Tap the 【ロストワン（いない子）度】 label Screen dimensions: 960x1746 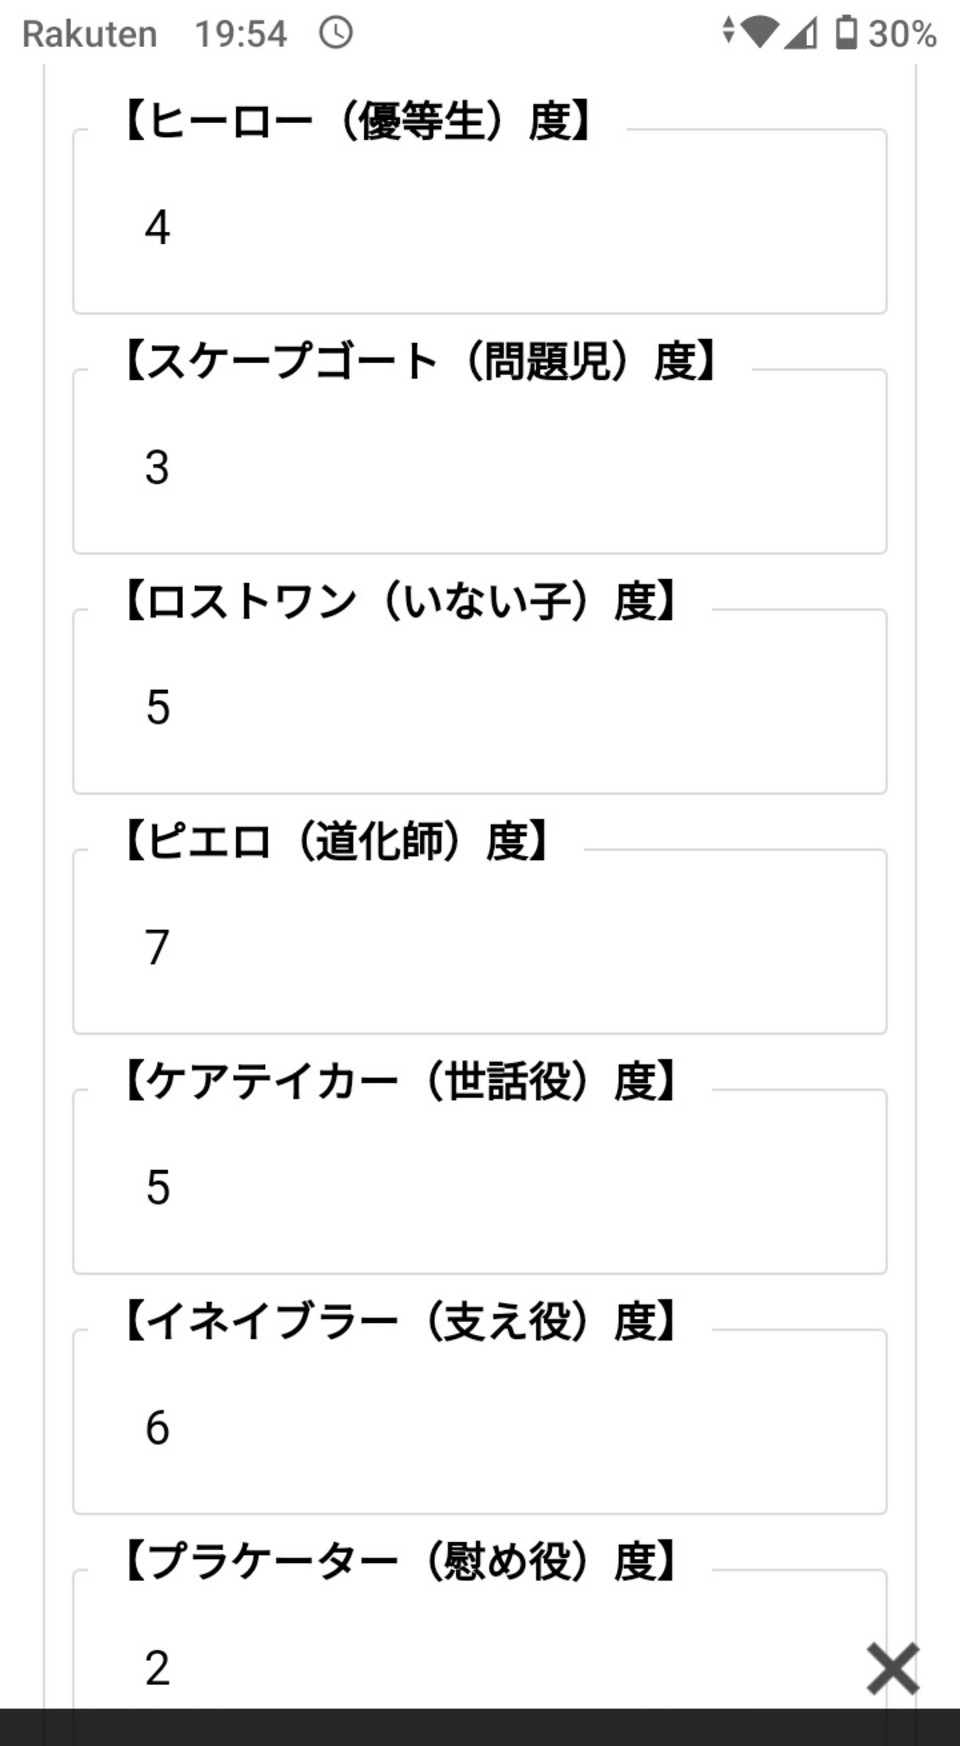(400, 601)
